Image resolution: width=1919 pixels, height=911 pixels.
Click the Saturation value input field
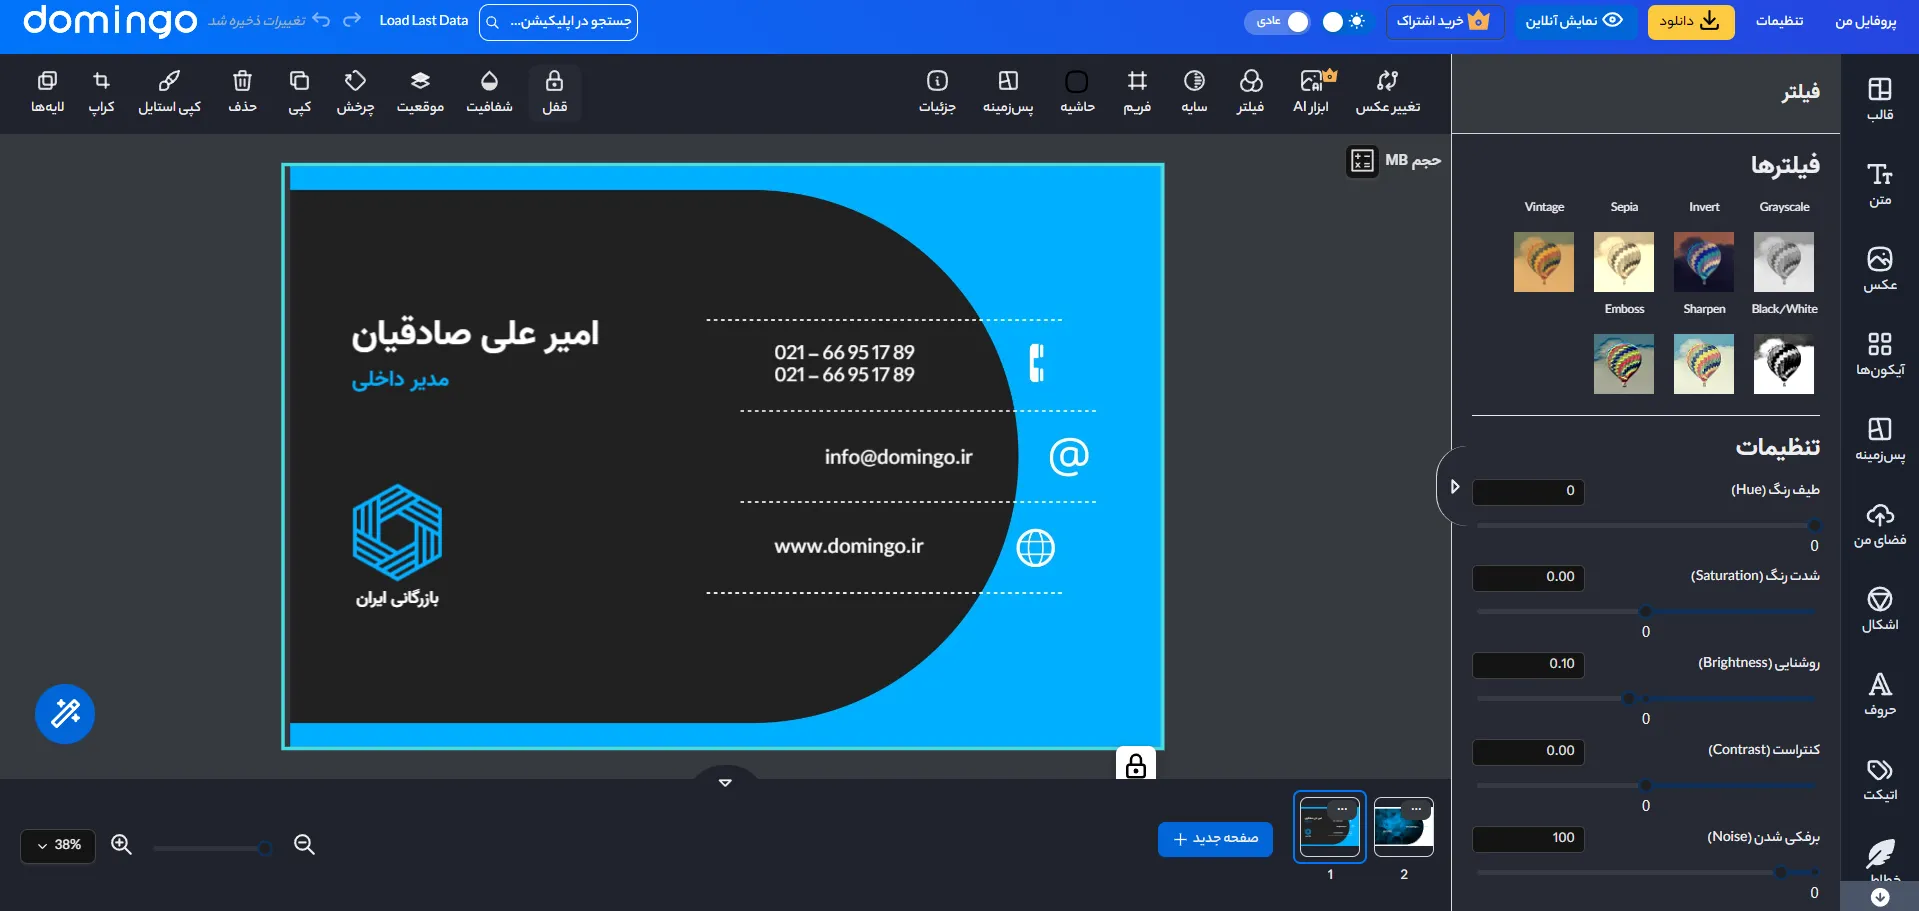click(x=1528, y=577)
